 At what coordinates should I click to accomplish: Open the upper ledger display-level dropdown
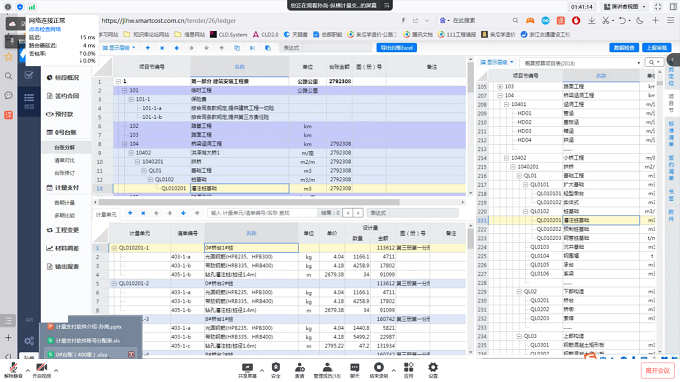click(x=119, y=48)
